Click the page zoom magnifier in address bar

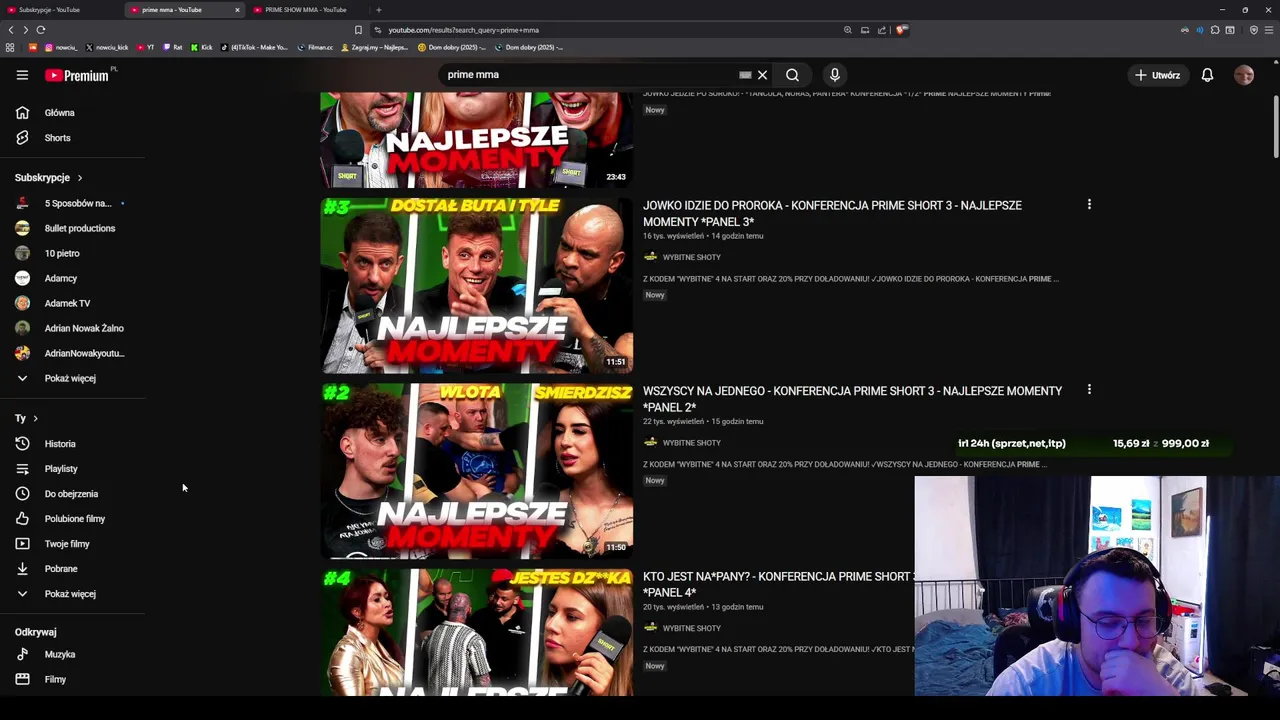click(x=848, y=30)
